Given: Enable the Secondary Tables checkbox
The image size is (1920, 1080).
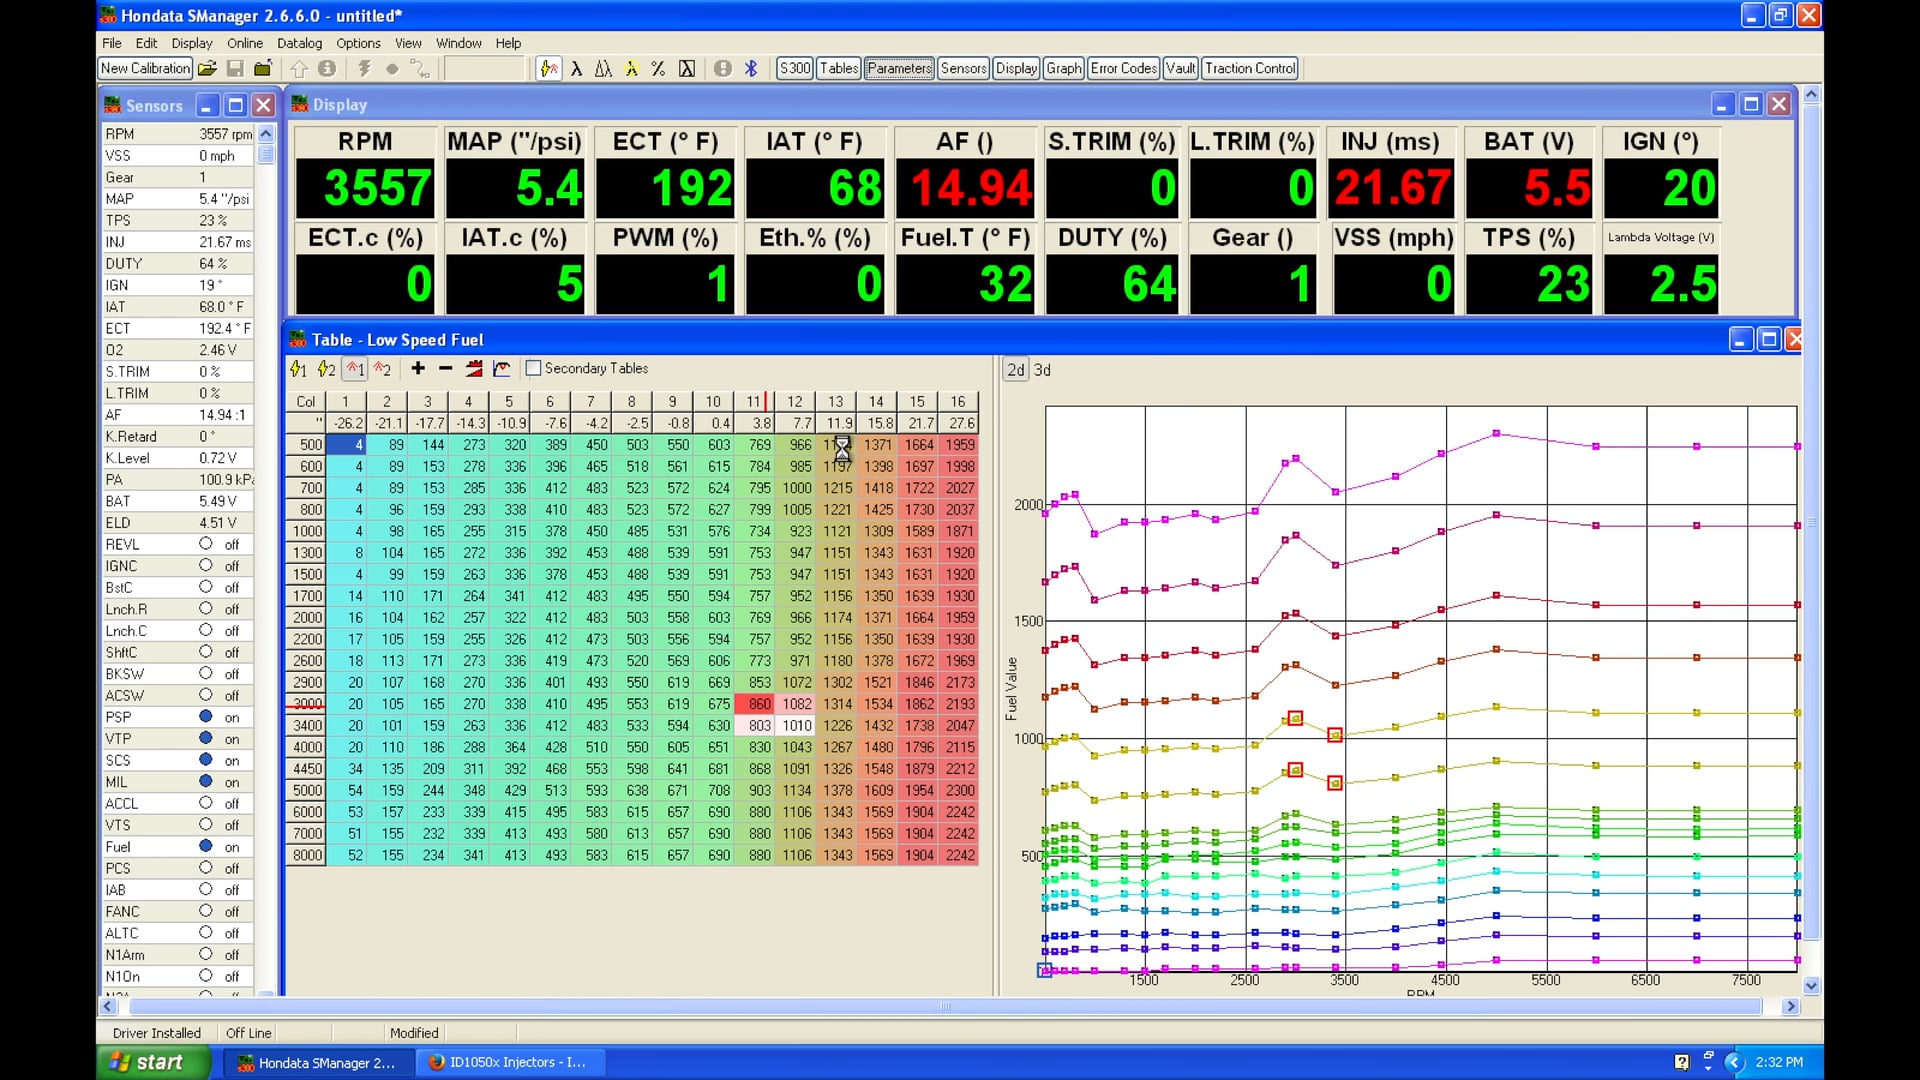Looking at the screenshot, I should coord(534,369).
